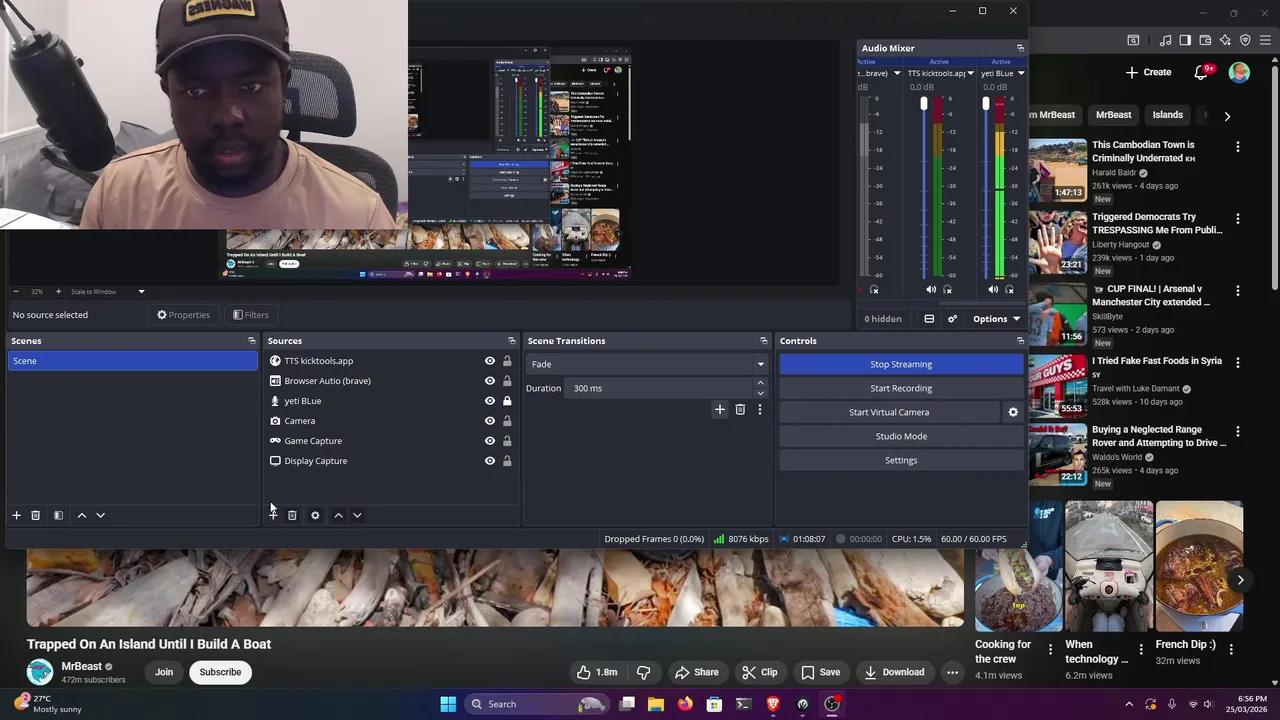The width and height of the screenshot is (1280, 720).
Task: Move scene up in Scenes toolbar
Action: point(82,515)
